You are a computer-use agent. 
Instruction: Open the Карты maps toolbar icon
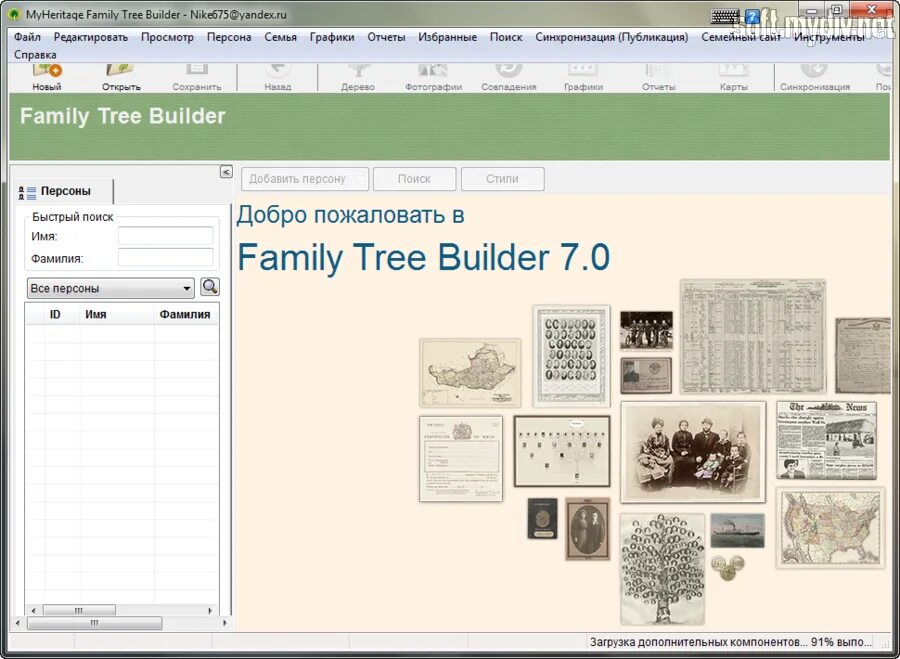pos(734,77)
